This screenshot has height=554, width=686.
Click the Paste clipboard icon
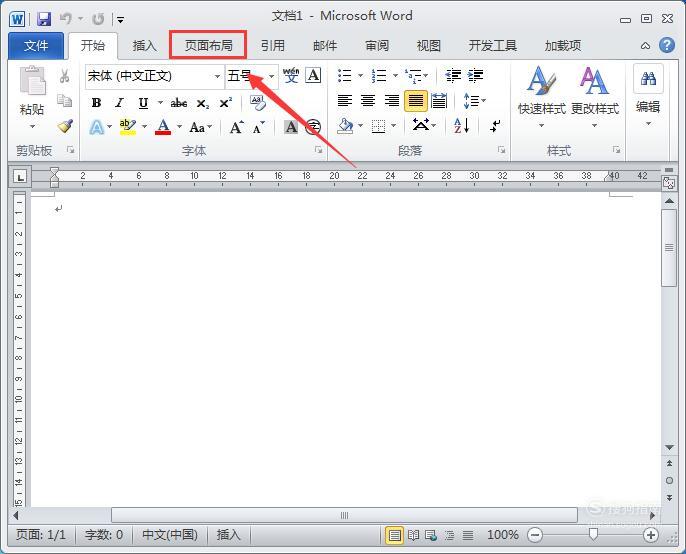(32, 81)
